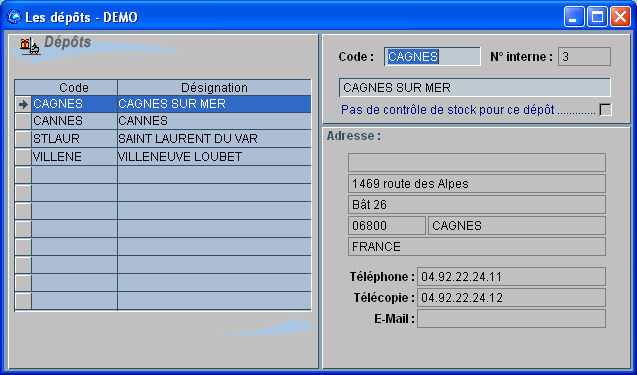
Task: Select the STLAUR code cell
Action: point(74,139)
